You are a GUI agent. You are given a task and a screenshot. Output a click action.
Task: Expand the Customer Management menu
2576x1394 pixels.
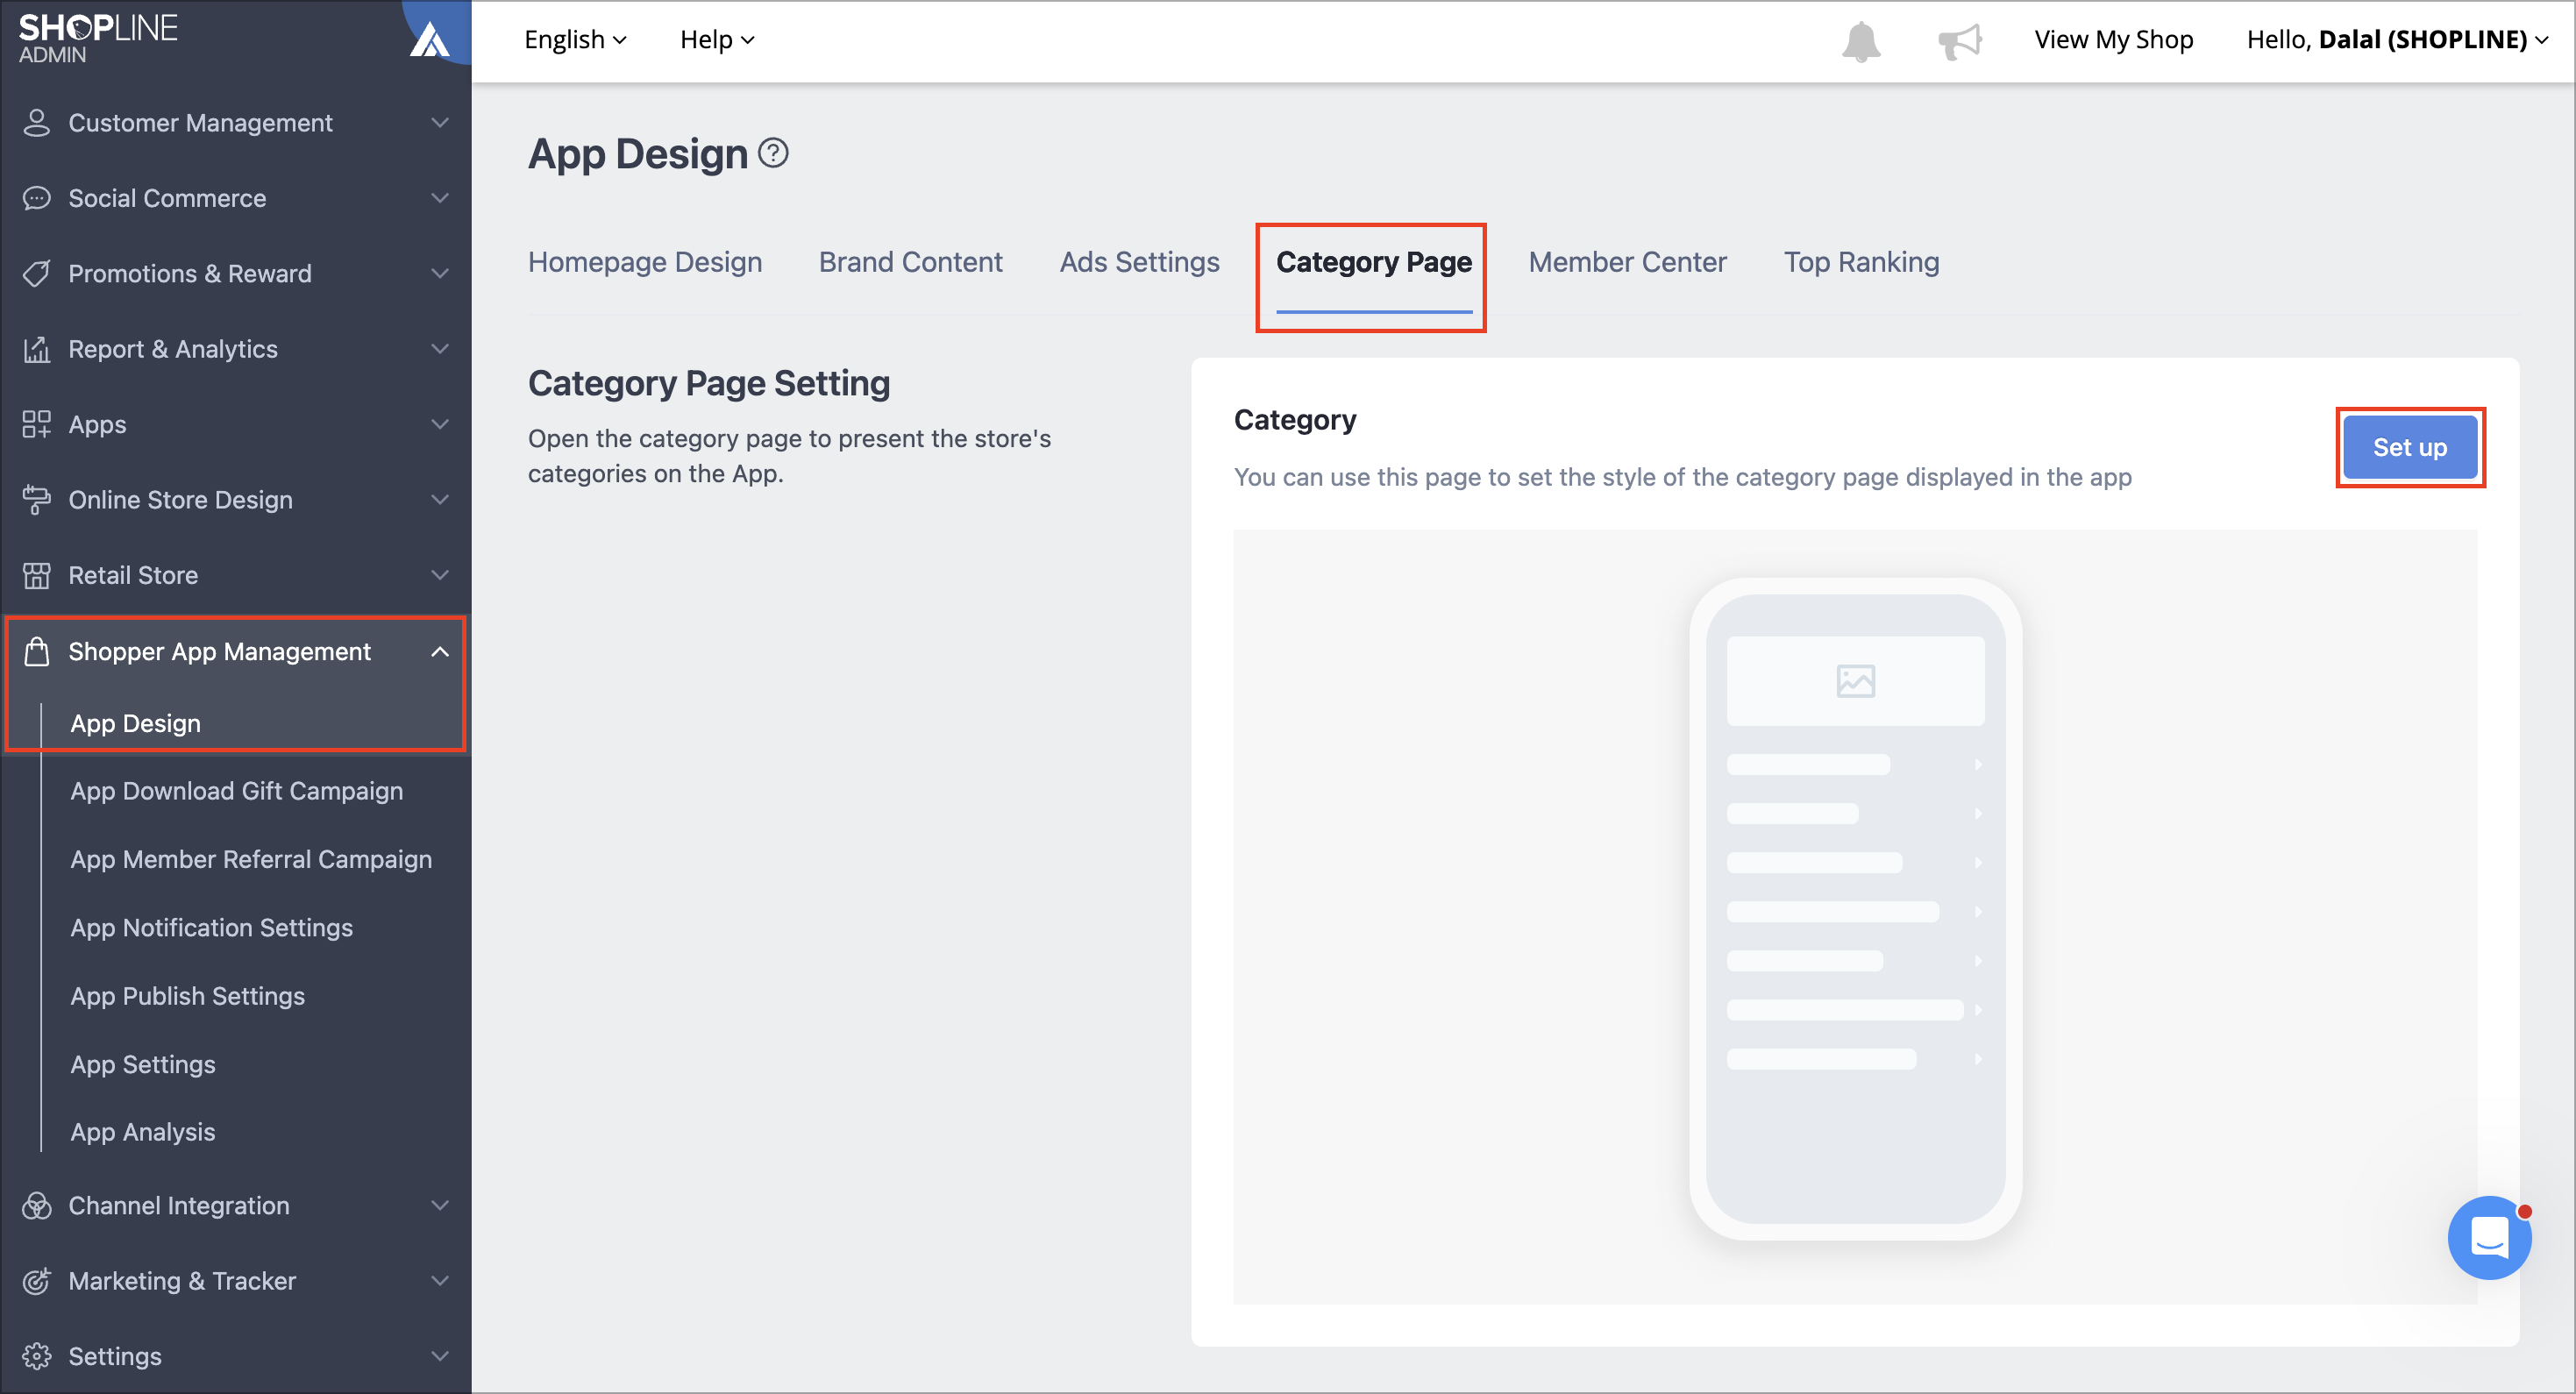440,122
